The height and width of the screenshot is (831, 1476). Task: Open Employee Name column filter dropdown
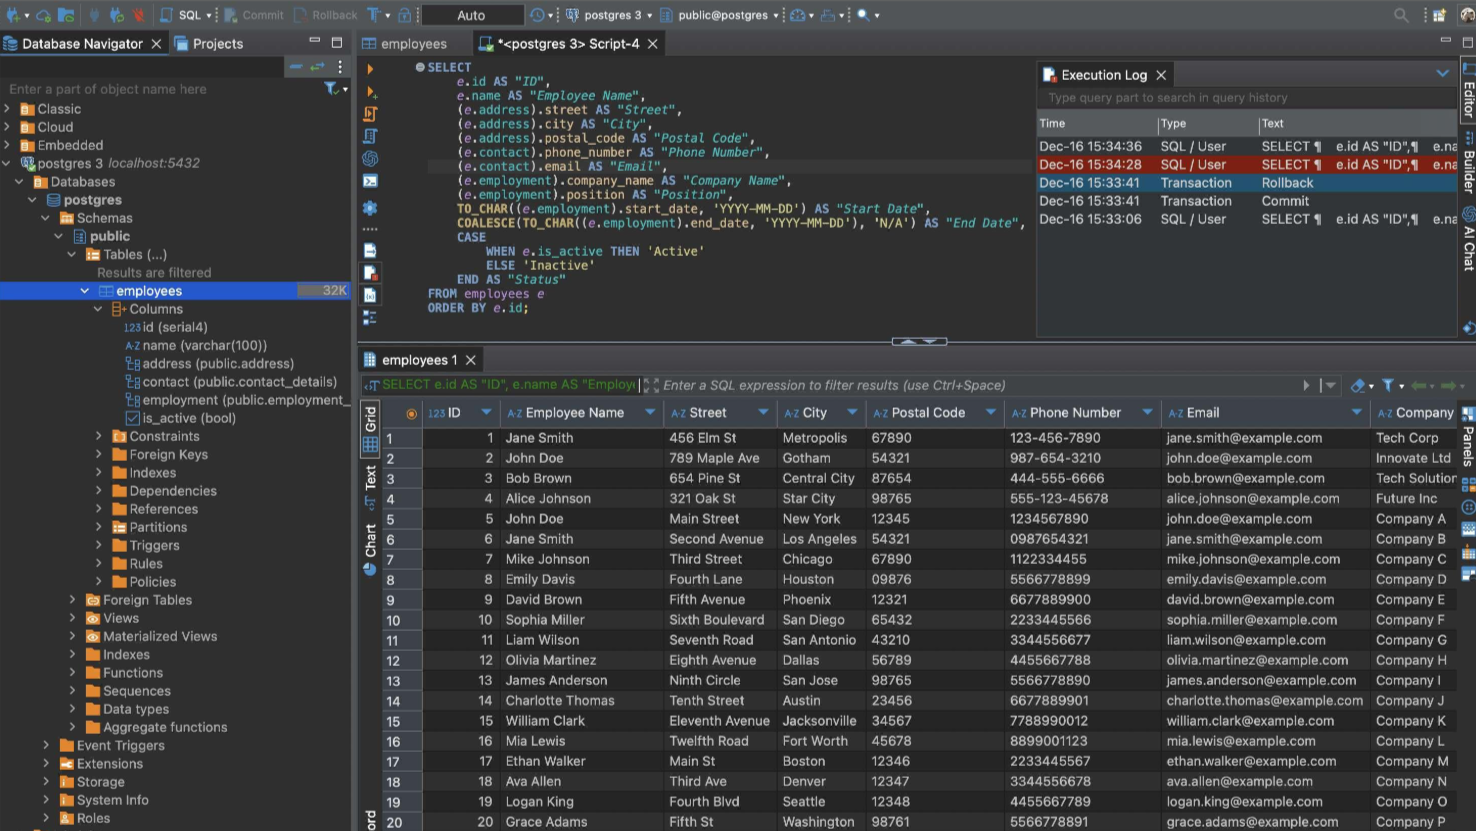650,412
